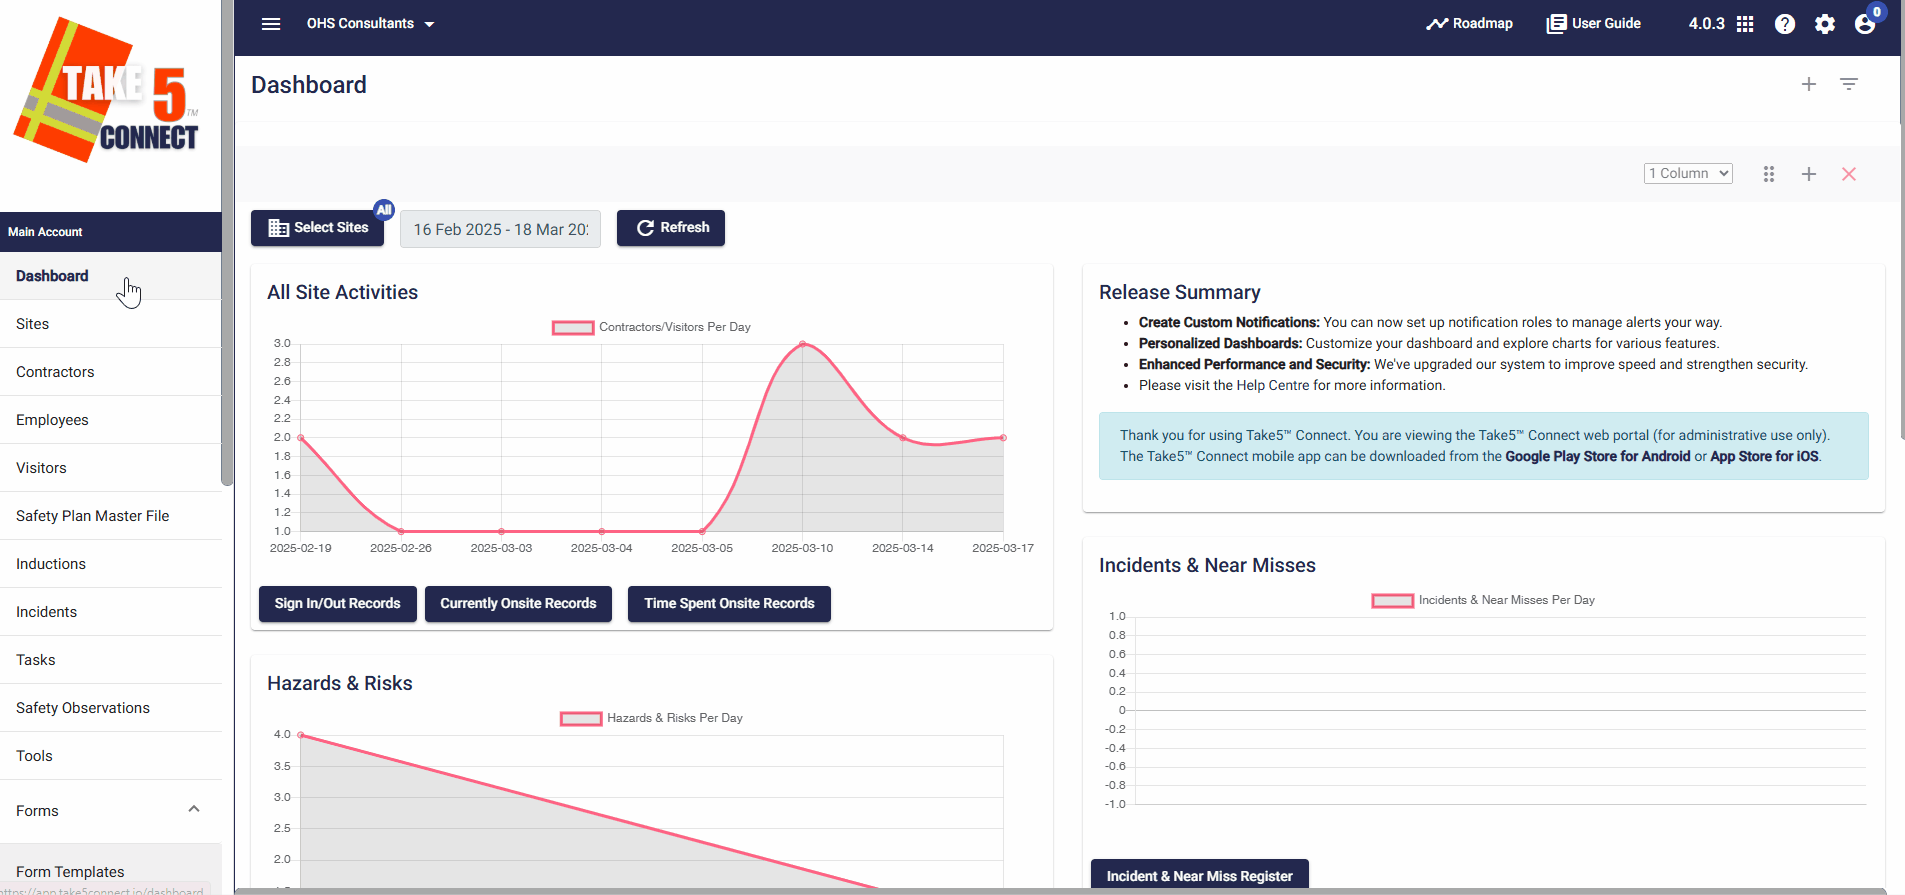Screen dimensions: 1905x895
Task: Open Tasks in the sidebar
Action: 110,660
